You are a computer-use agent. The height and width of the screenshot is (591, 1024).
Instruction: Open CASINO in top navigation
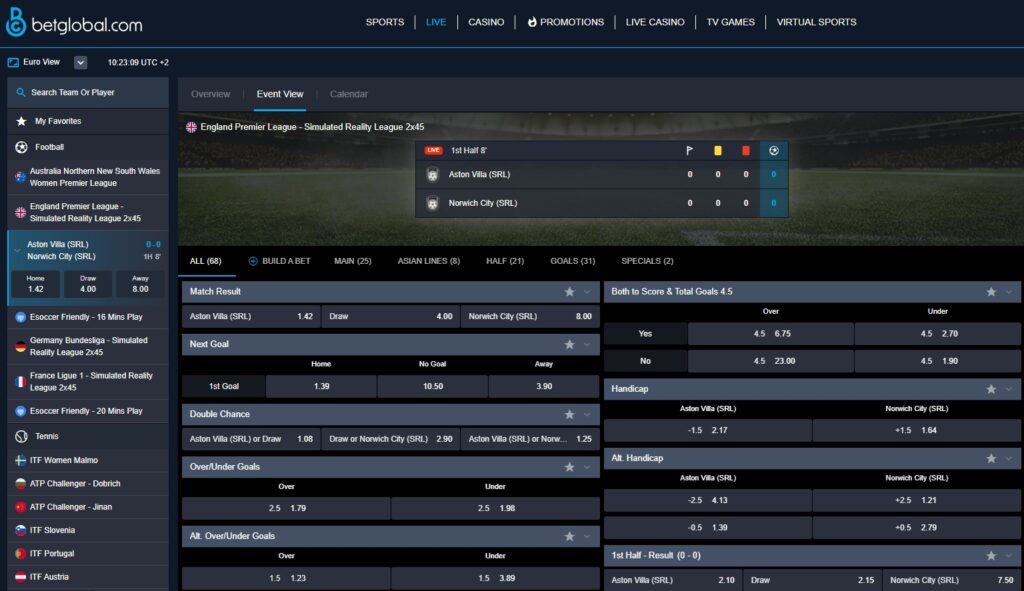pos(486,22)
